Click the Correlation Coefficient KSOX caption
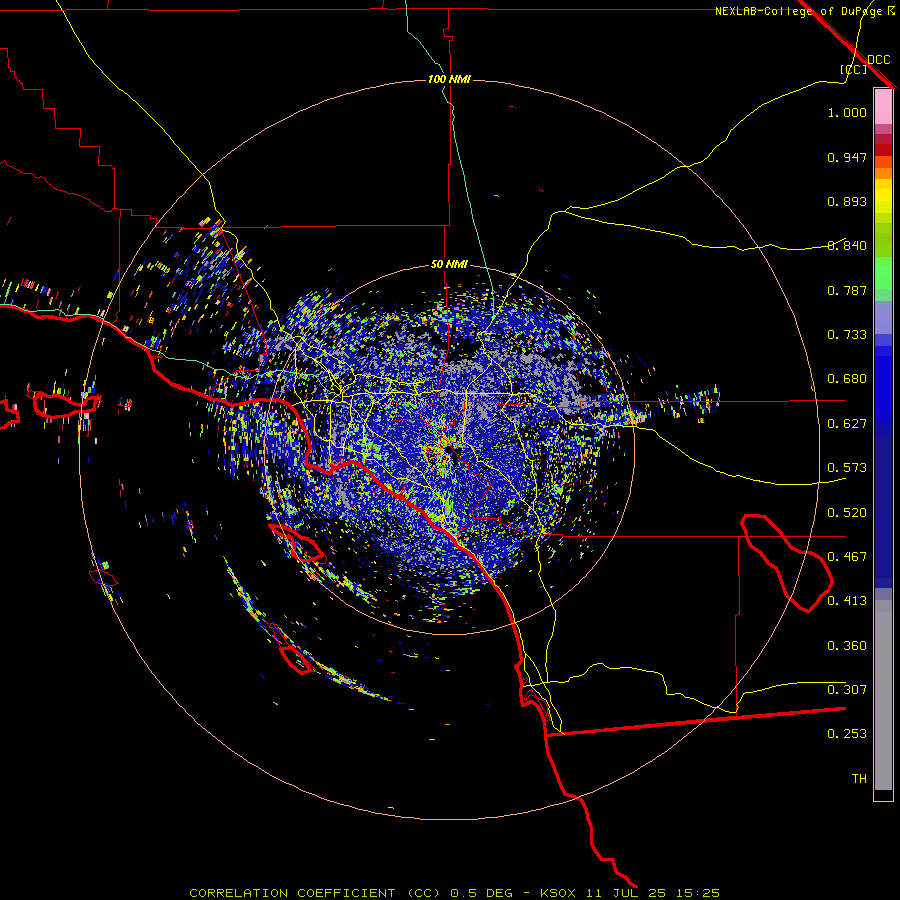The width and height of the screenshot is (900, 900). (454, 893)
